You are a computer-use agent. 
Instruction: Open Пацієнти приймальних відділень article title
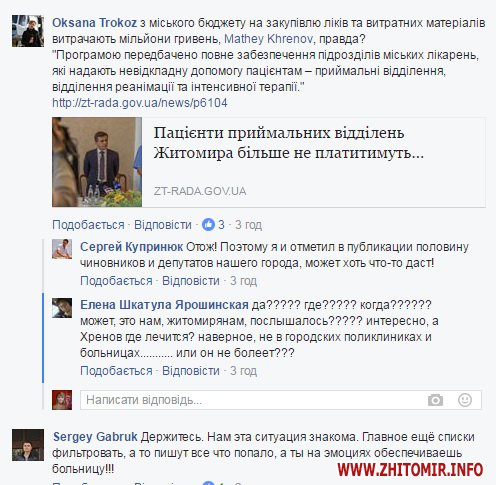point(288,143)
